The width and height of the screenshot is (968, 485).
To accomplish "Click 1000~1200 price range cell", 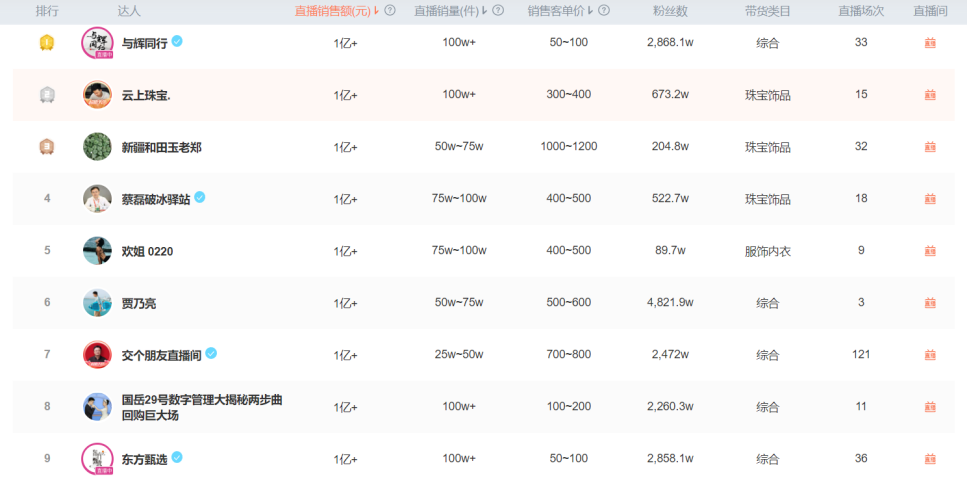I will 568,146.
